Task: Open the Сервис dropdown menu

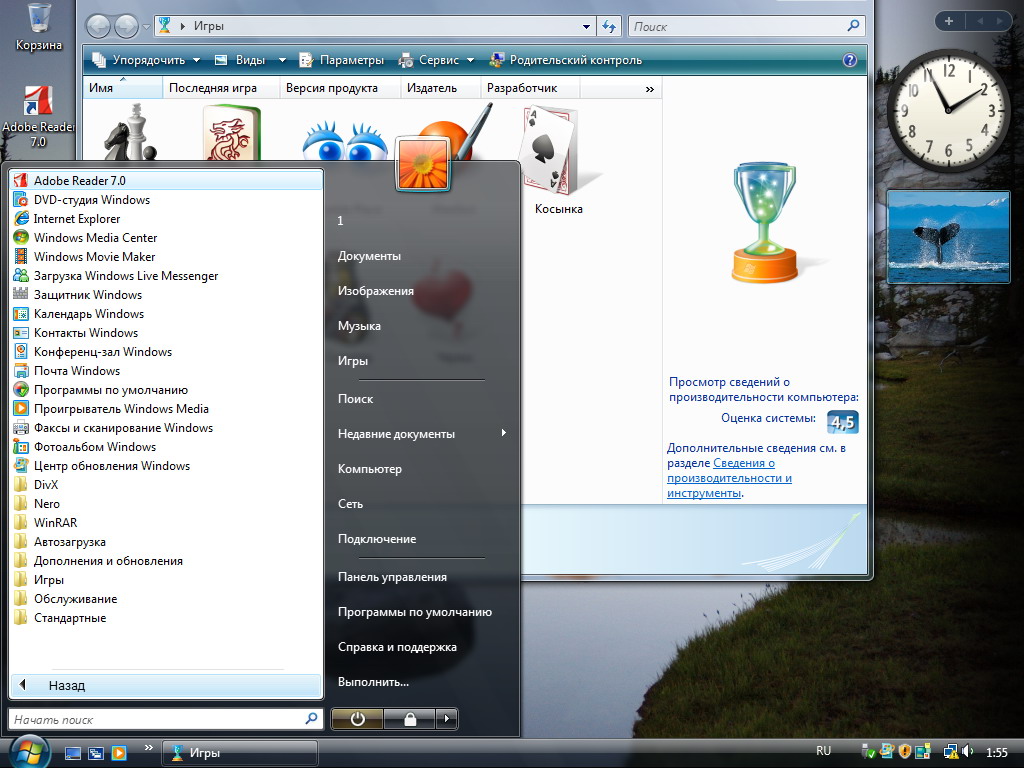Action: (436, 60)
